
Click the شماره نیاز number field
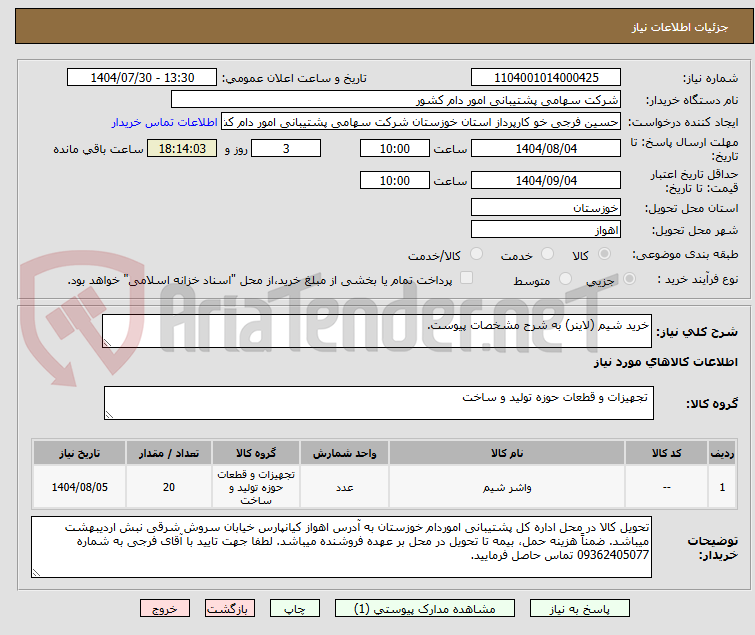point(546,78)
